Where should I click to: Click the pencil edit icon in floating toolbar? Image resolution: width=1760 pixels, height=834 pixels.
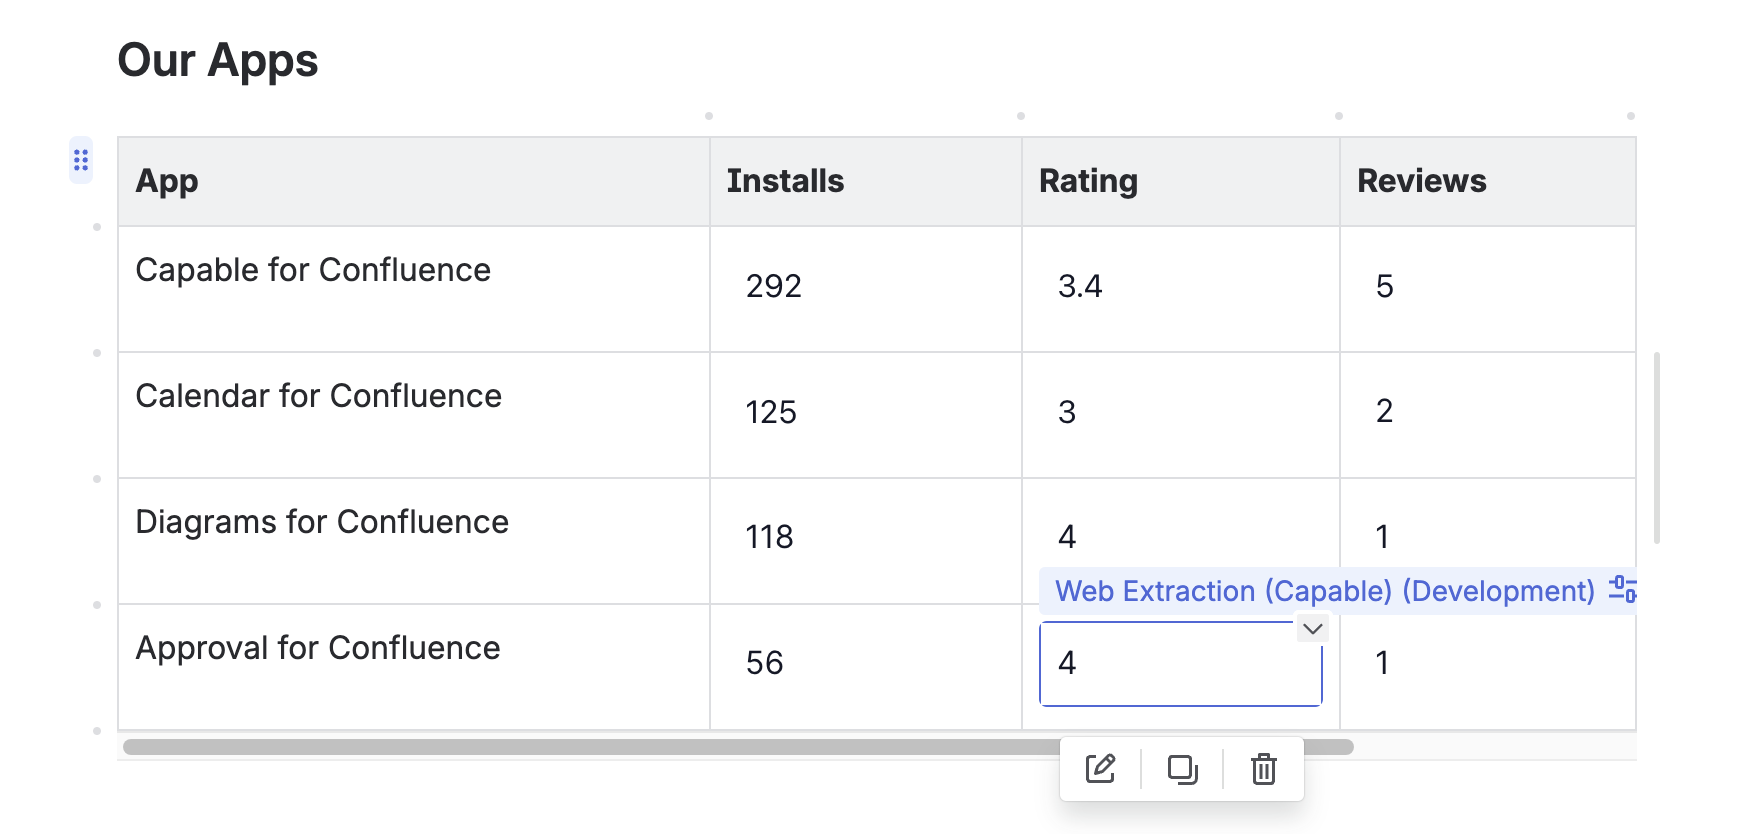pyautogui.click(x=1100, y=769)
